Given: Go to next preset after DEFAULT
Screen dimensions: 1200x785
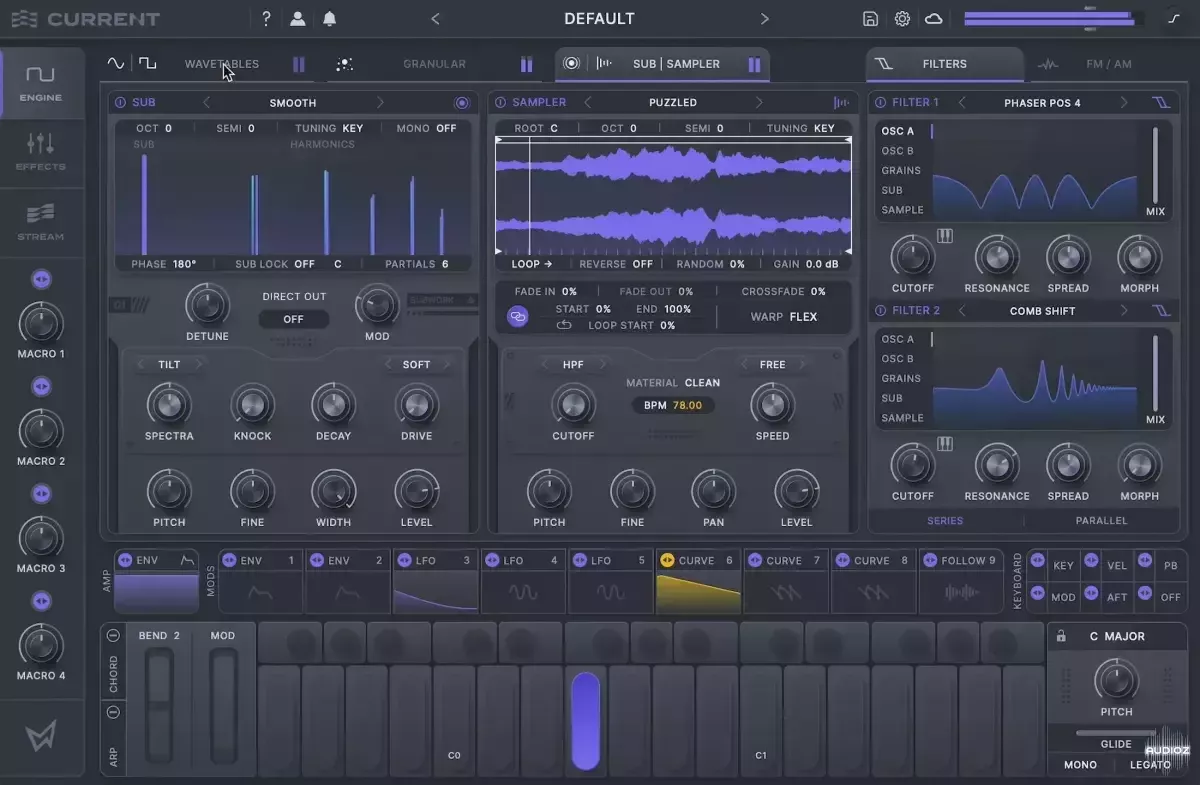Looking at the screenshot, I should pyautogui.click(x=765, y=19).
